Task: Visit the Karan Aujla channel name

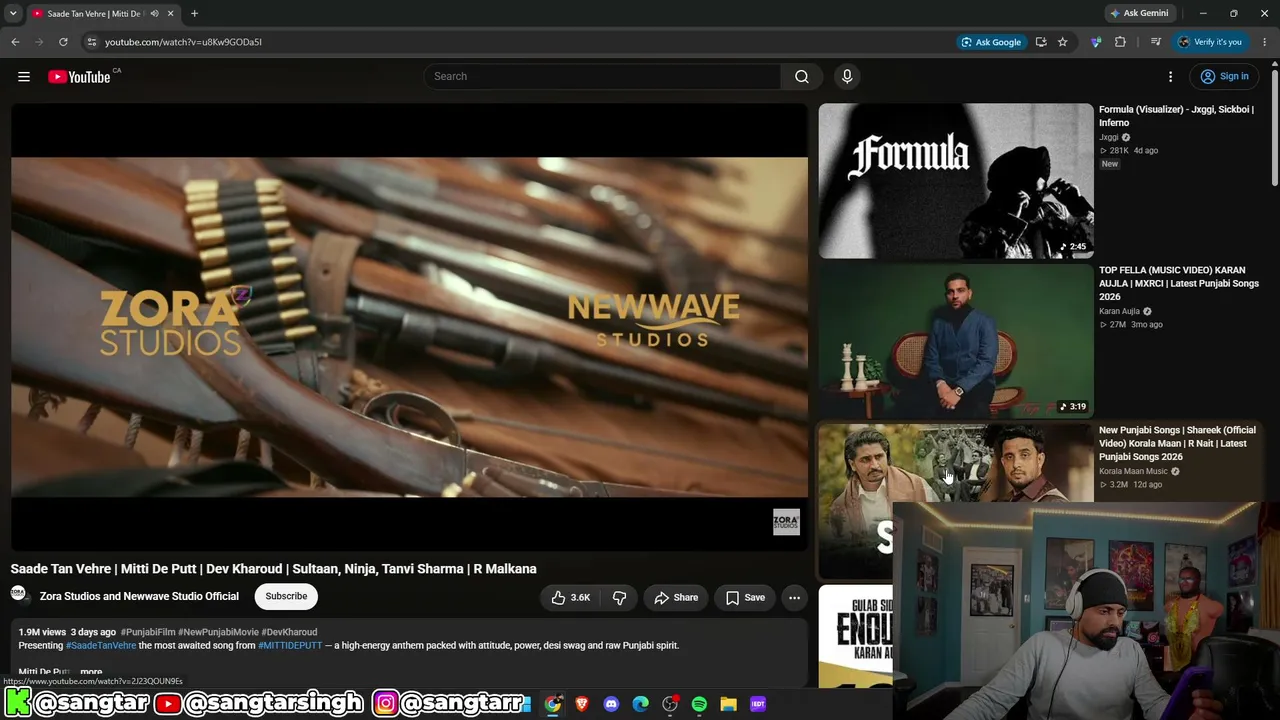Action: coord(1119,311)
